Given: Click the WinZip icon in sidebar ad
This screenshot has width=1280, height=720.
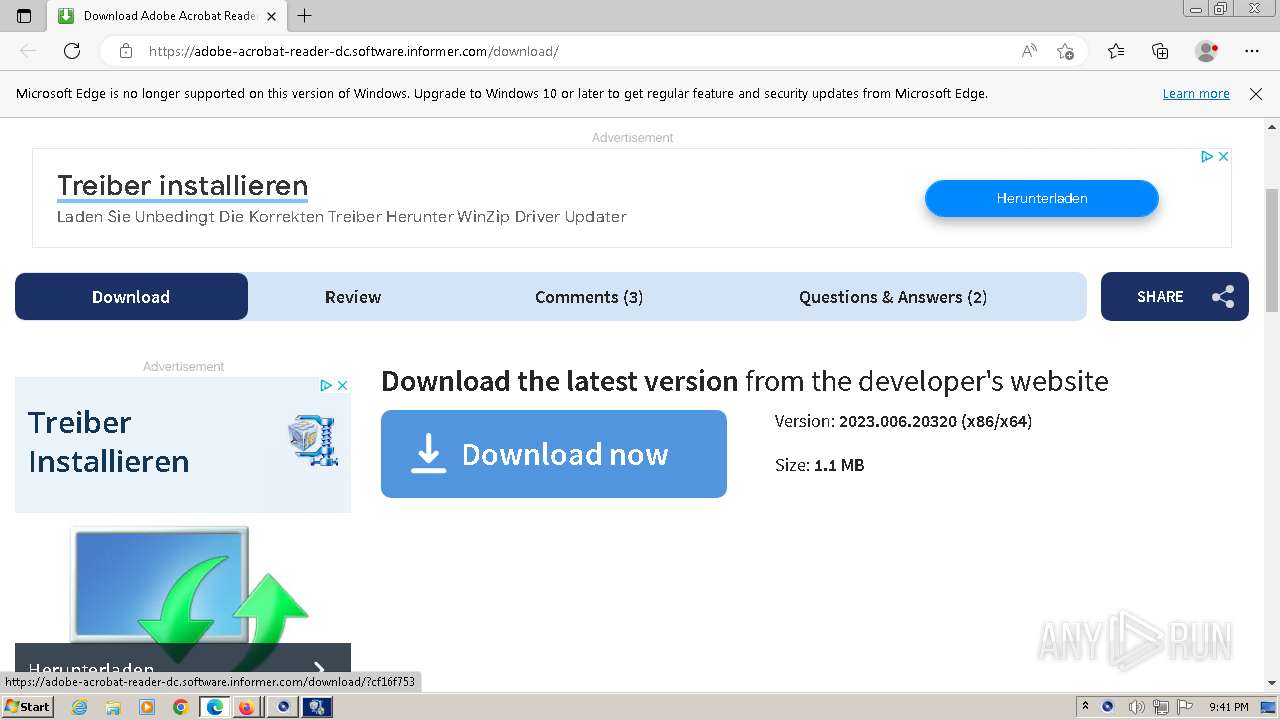Looking at the screenshot, I should 313,441.
